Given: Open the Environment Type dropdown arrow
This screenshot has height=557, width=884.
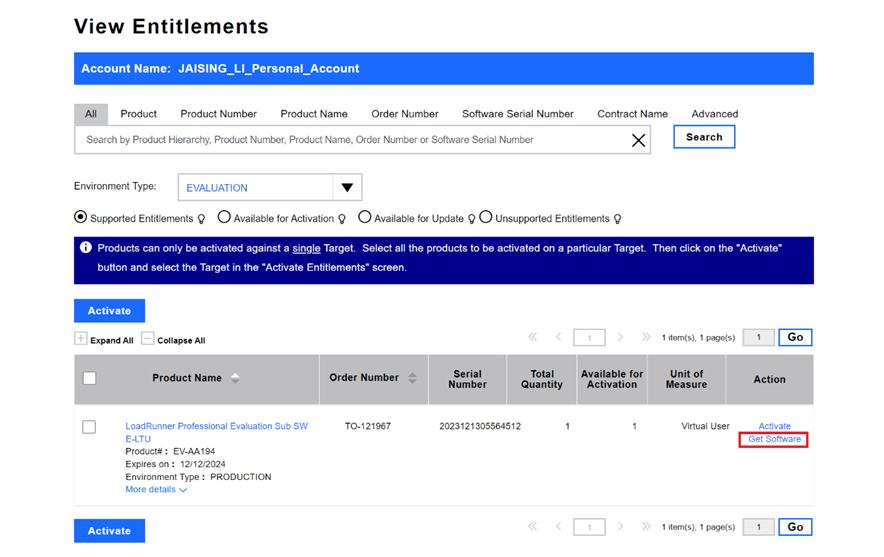Looking at the screenshot, I should pyautogui.click(x=347, y=187).
